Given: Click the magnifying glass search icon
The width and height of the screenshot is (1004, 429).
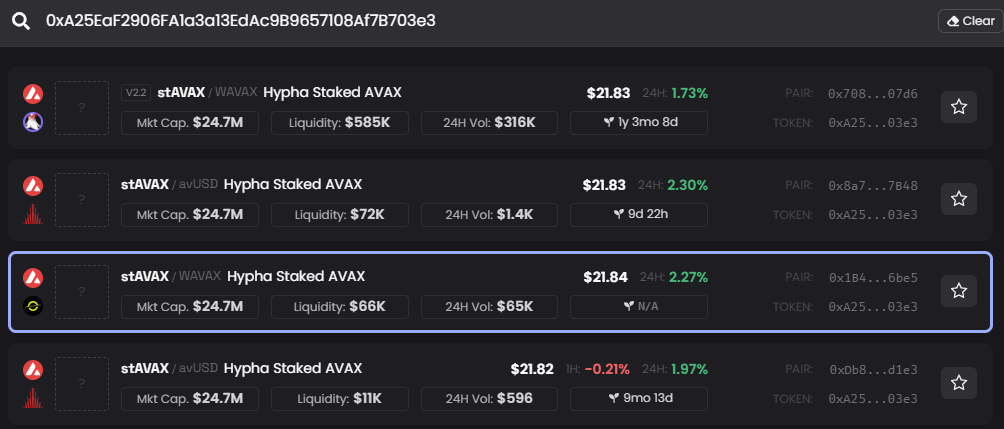Looking at the screenshot, I should 21,21.
